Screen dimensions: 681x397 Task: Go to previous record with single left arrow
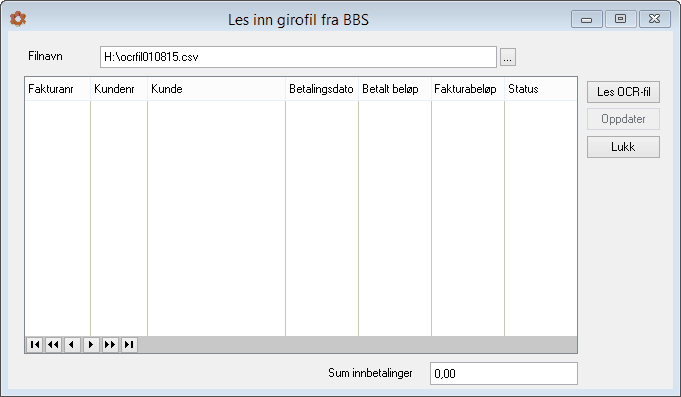coord(72,345)
